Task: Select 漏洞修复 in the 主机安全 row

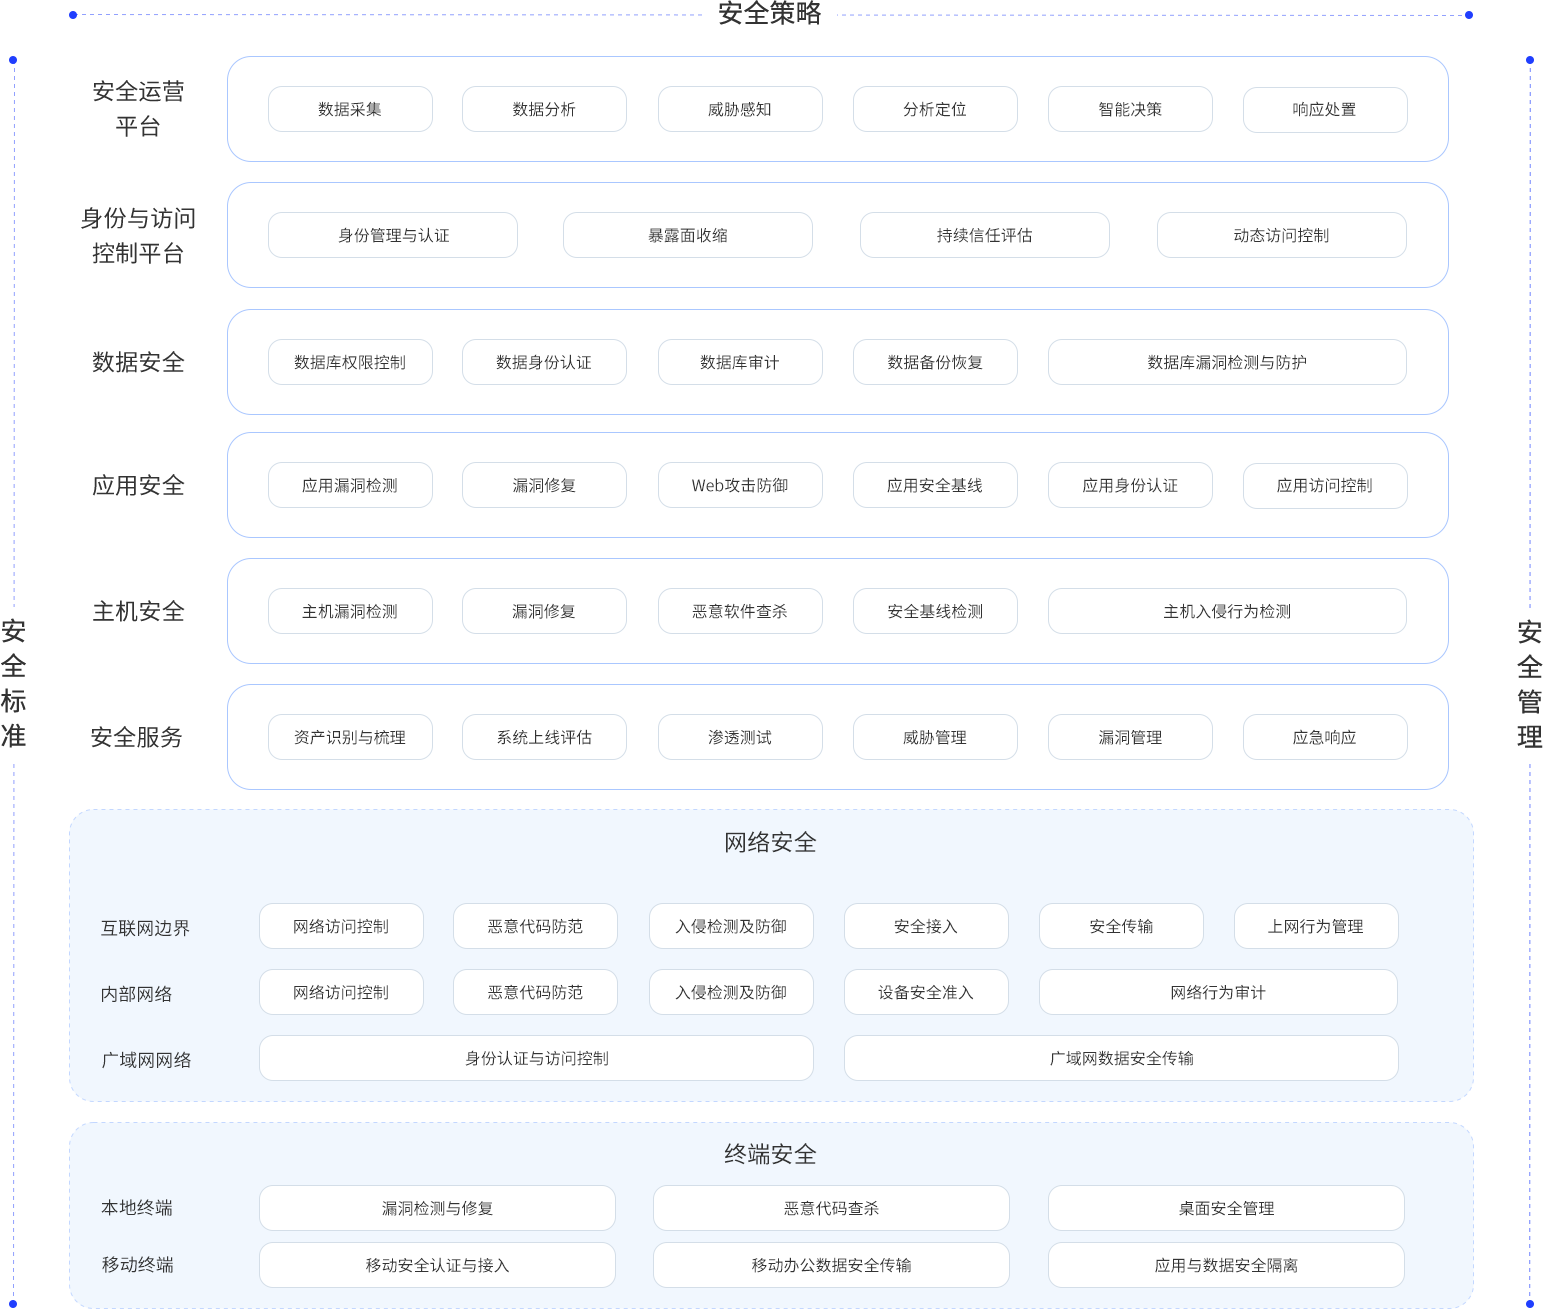Action: pyautogui.click(x=544, y=611)
